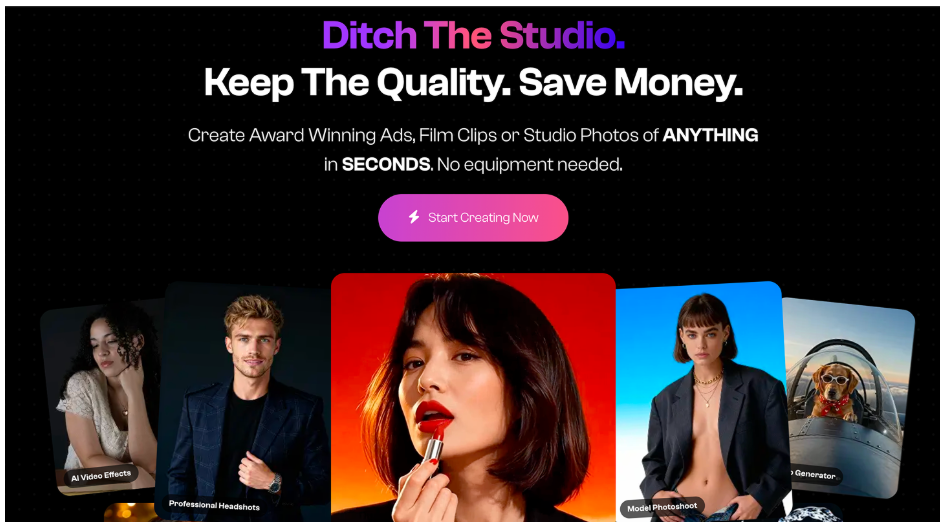
Task: Open the partially visible yellow bokeh thumbnail
Action: pyautogui.click(x=130, y=512)
